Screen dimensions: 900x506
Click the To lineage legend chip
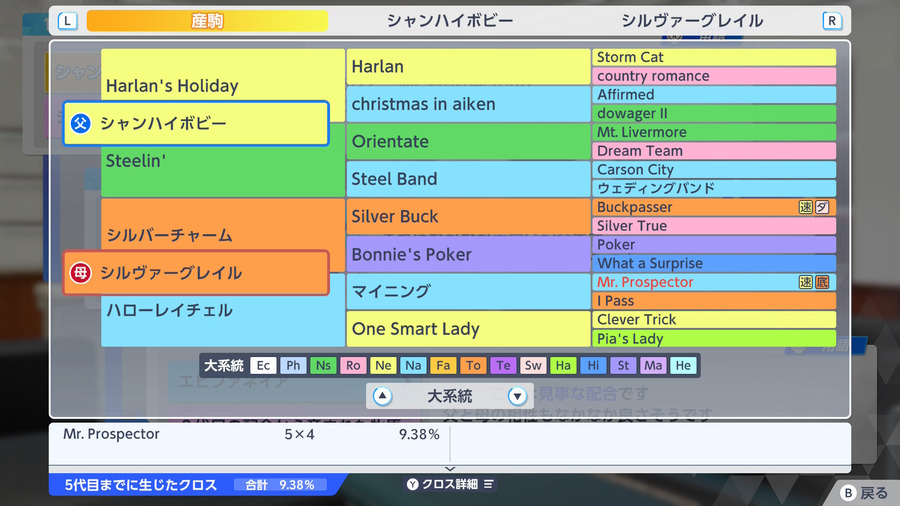click(x=473, y=365)
